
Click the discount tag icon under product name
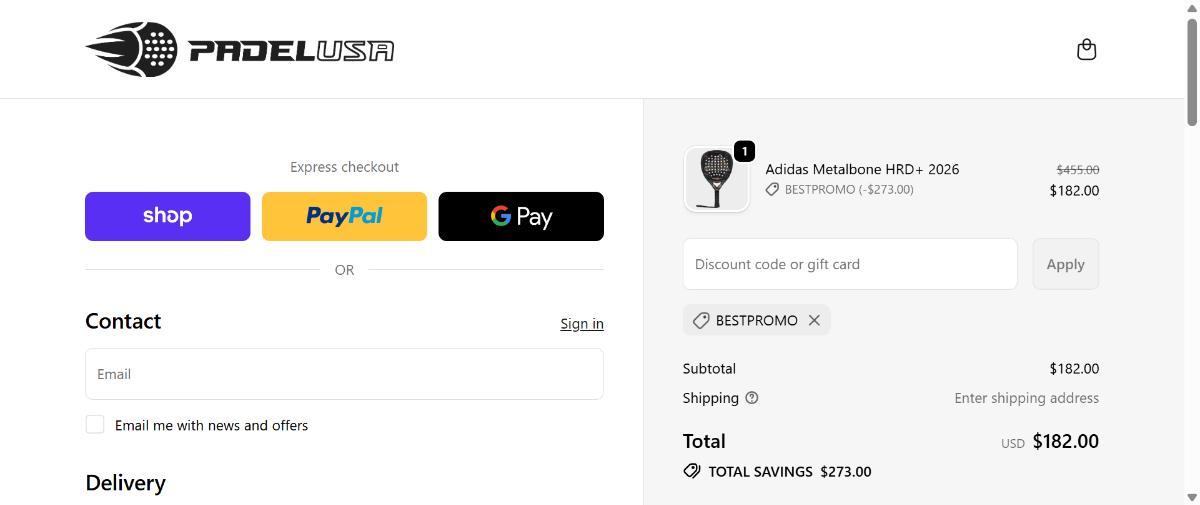pos(772,190)
